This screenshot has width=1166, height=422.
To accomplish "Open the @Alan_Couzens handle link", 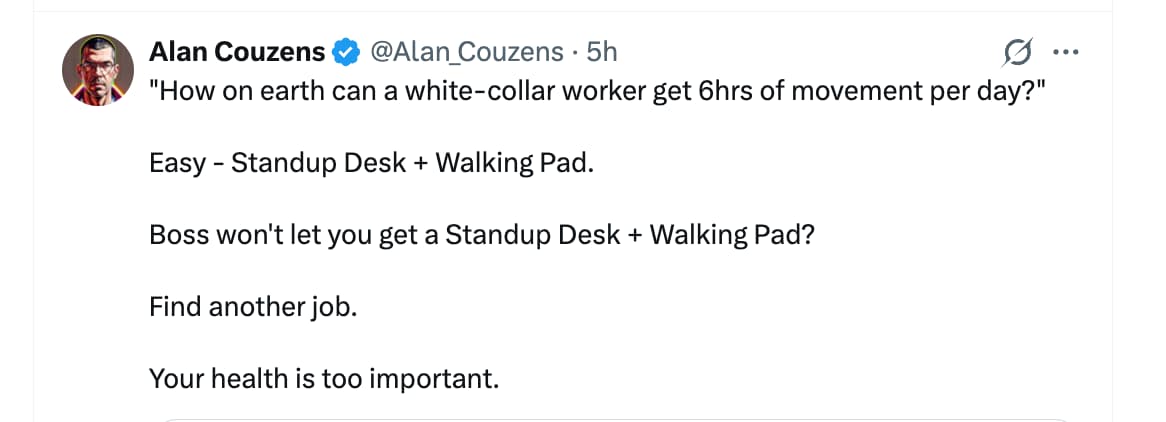I will pyautogui.click(x=466, y=50).
